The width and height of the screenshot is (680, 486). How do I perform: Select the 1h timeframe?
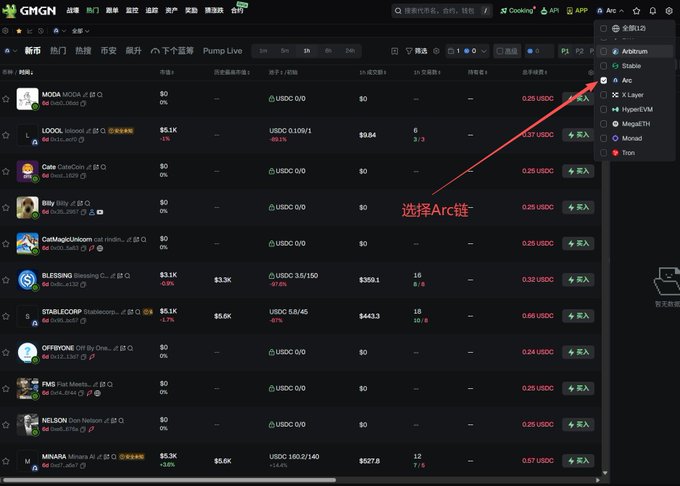pyautogui.click(x=307, y=51)
